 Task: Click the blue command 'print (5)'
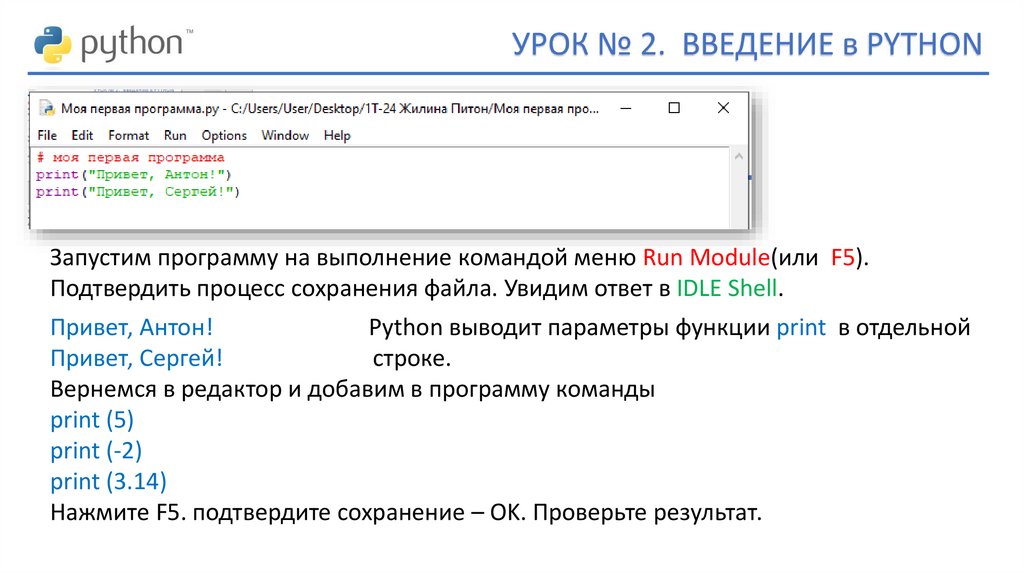[x=92, y=420]
